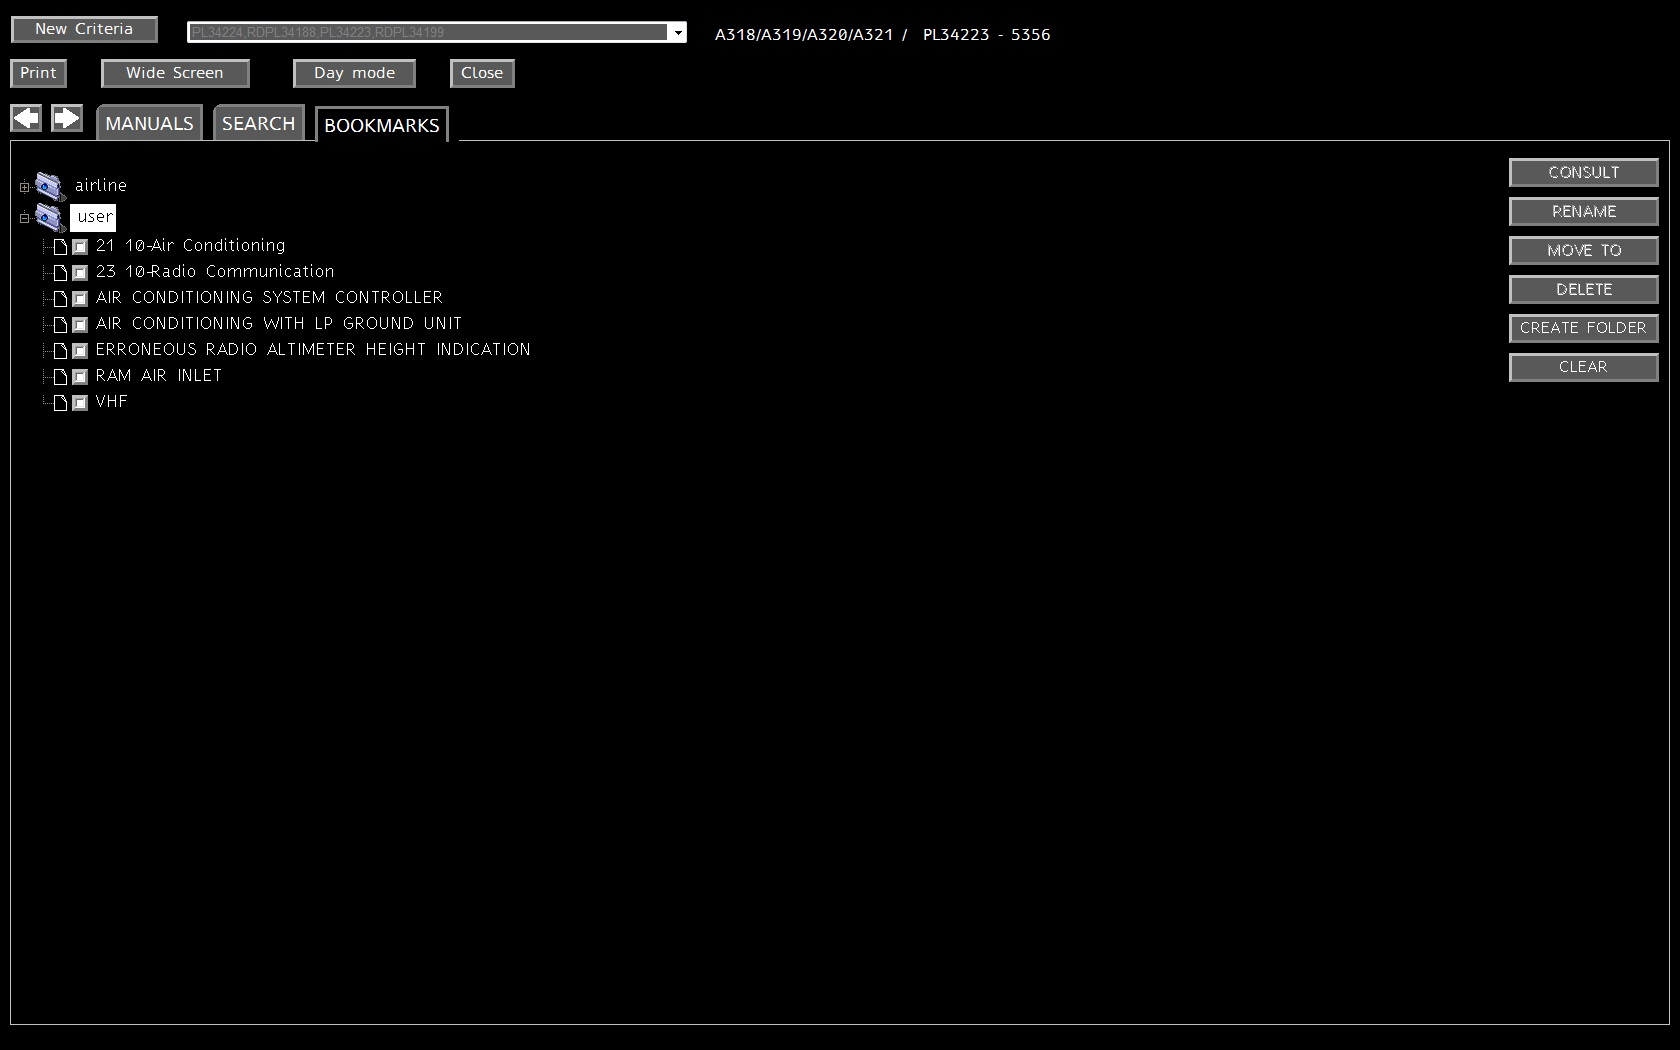Collapse the user folder tree node
This screenshot has width=1680, height=1050.
pos(24,218)
